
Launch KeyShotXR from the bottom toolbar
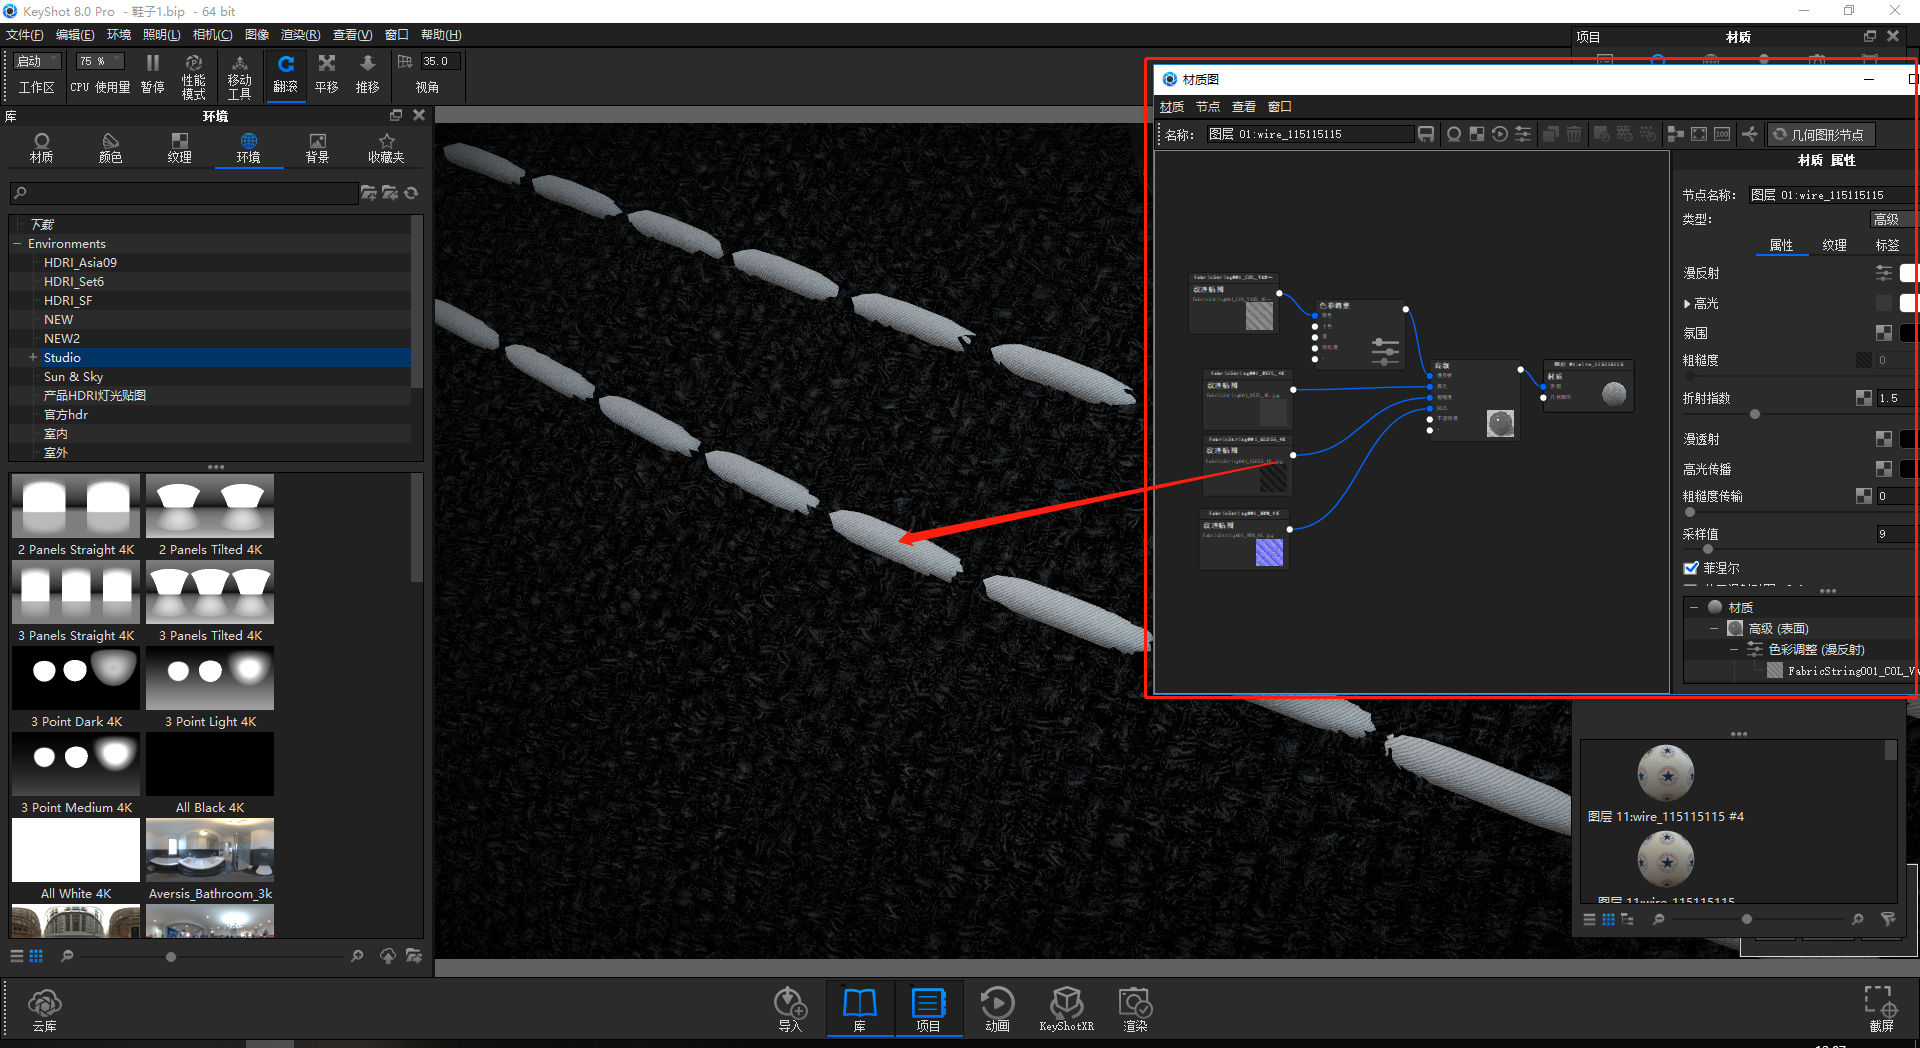(x=1066, y=1008)
